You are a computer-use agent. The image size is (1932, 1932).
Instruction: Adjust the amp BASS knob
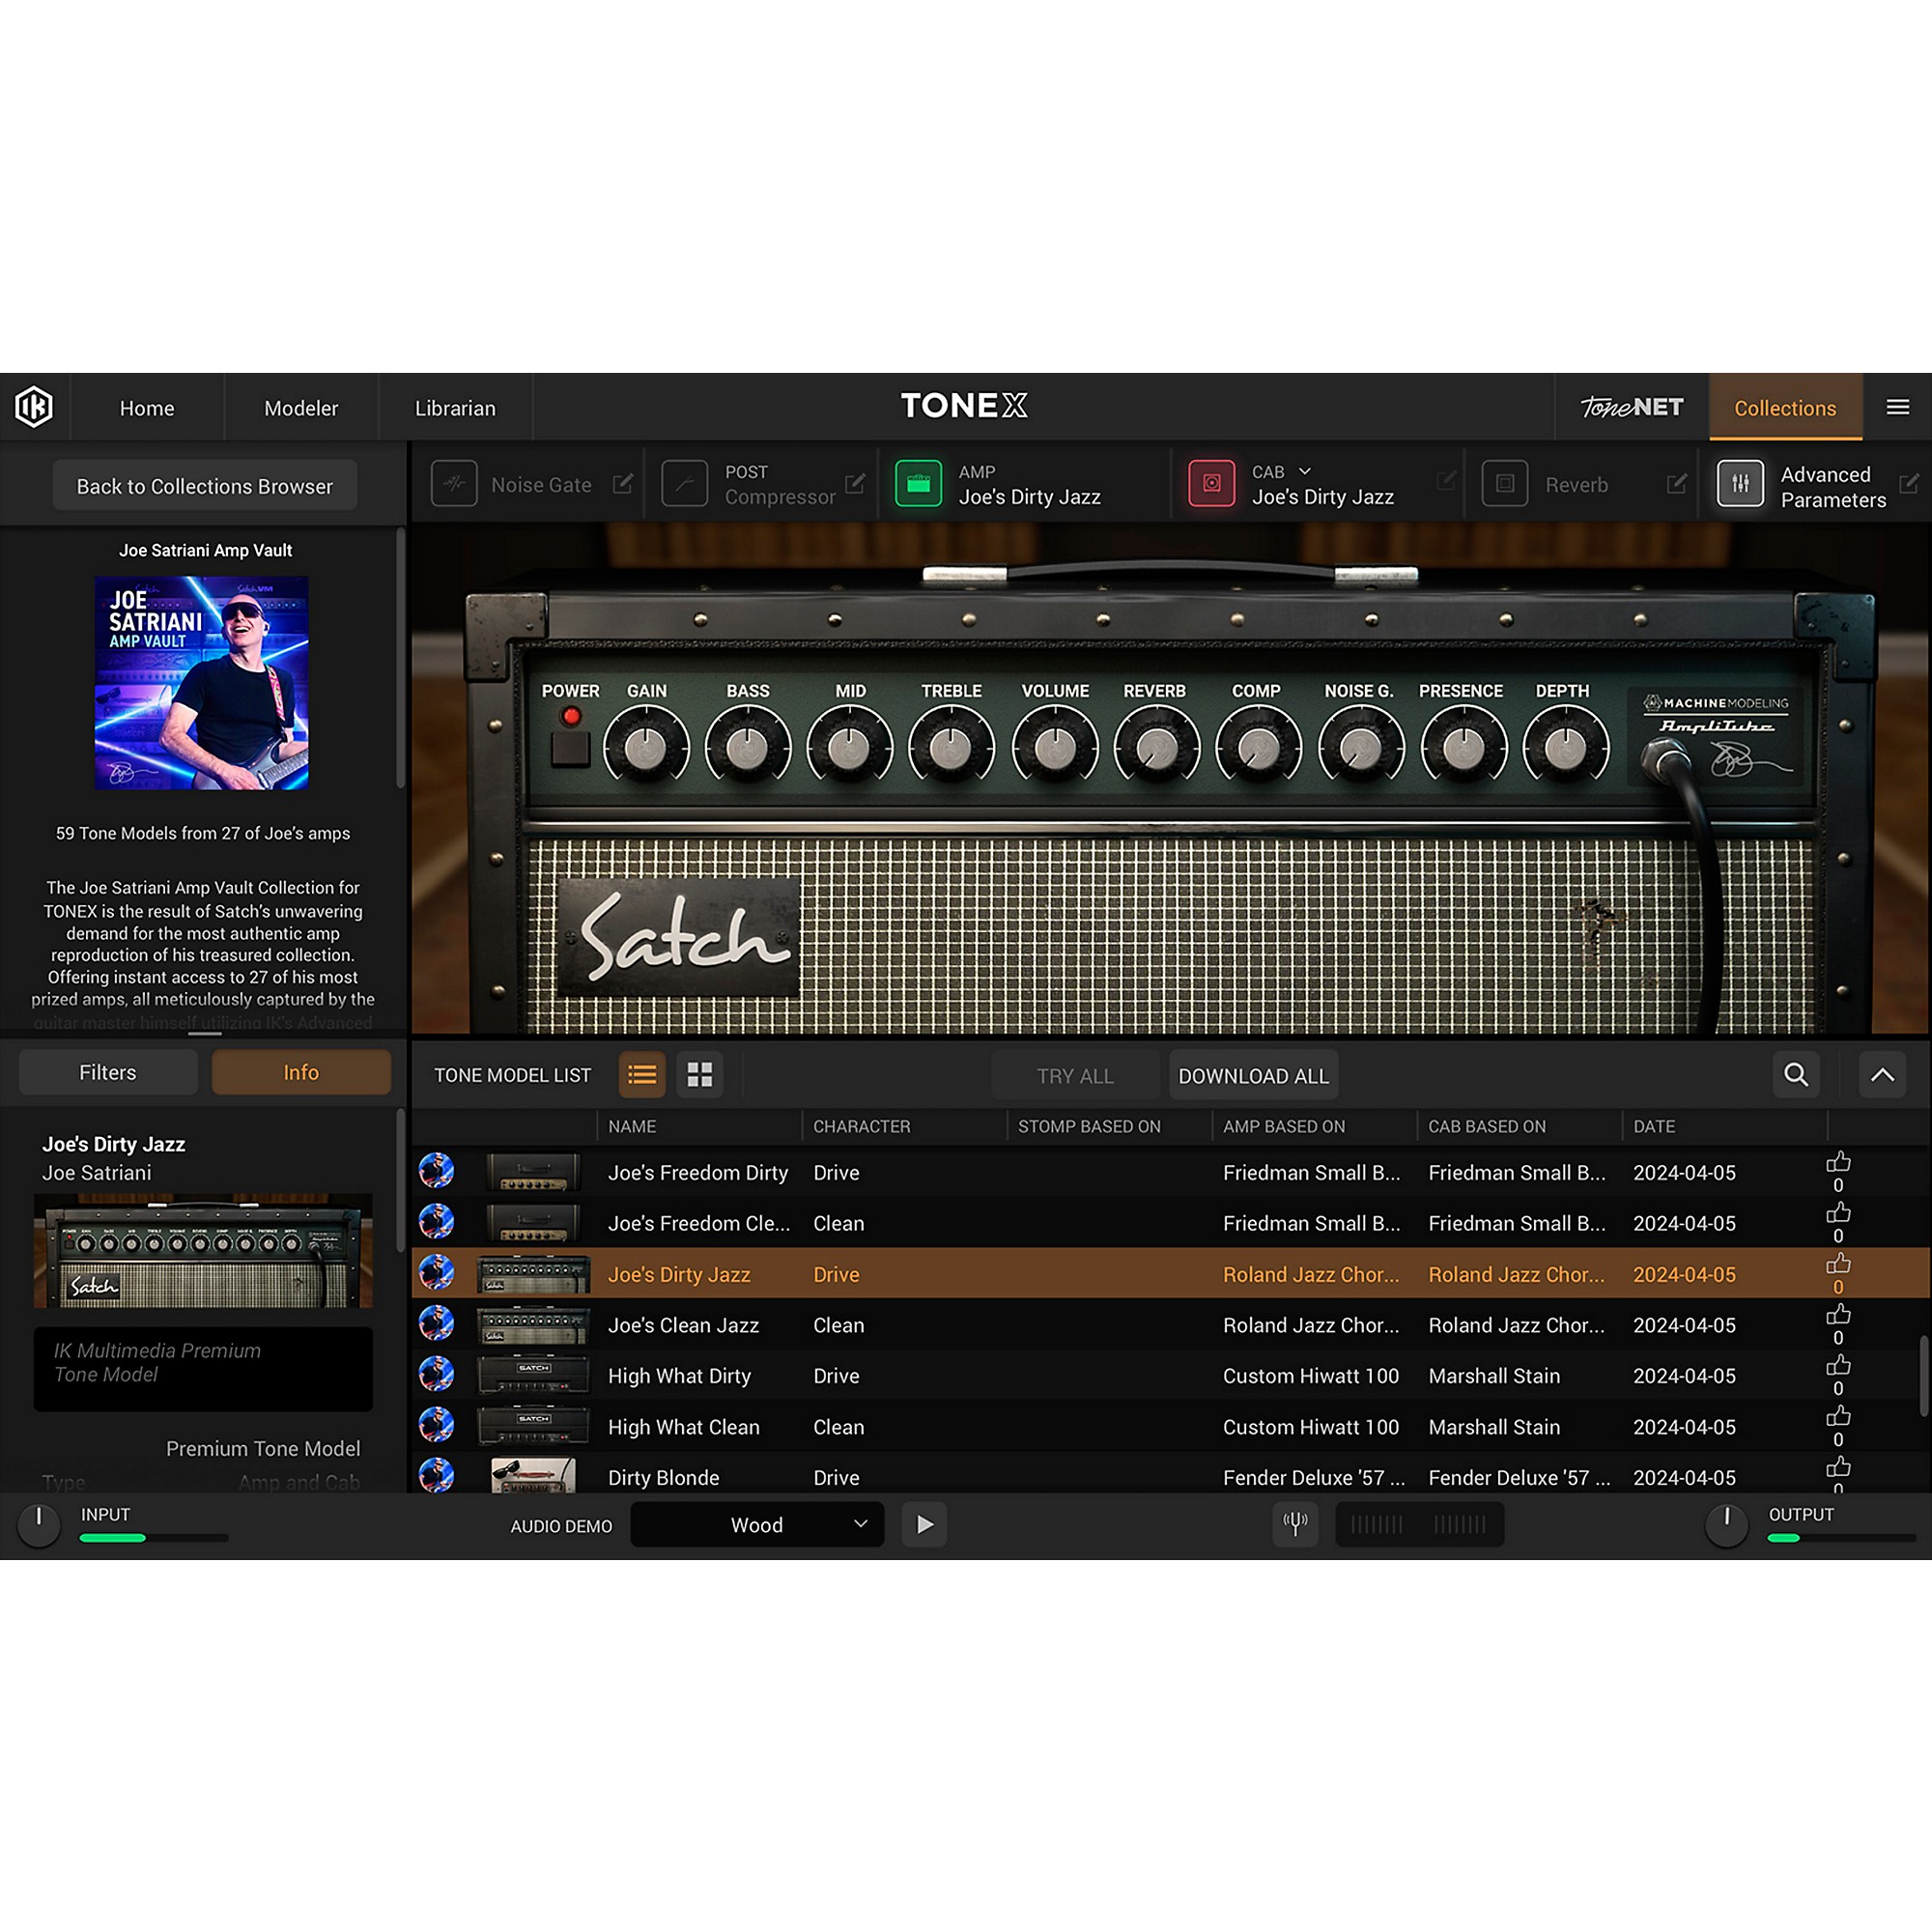747,747
